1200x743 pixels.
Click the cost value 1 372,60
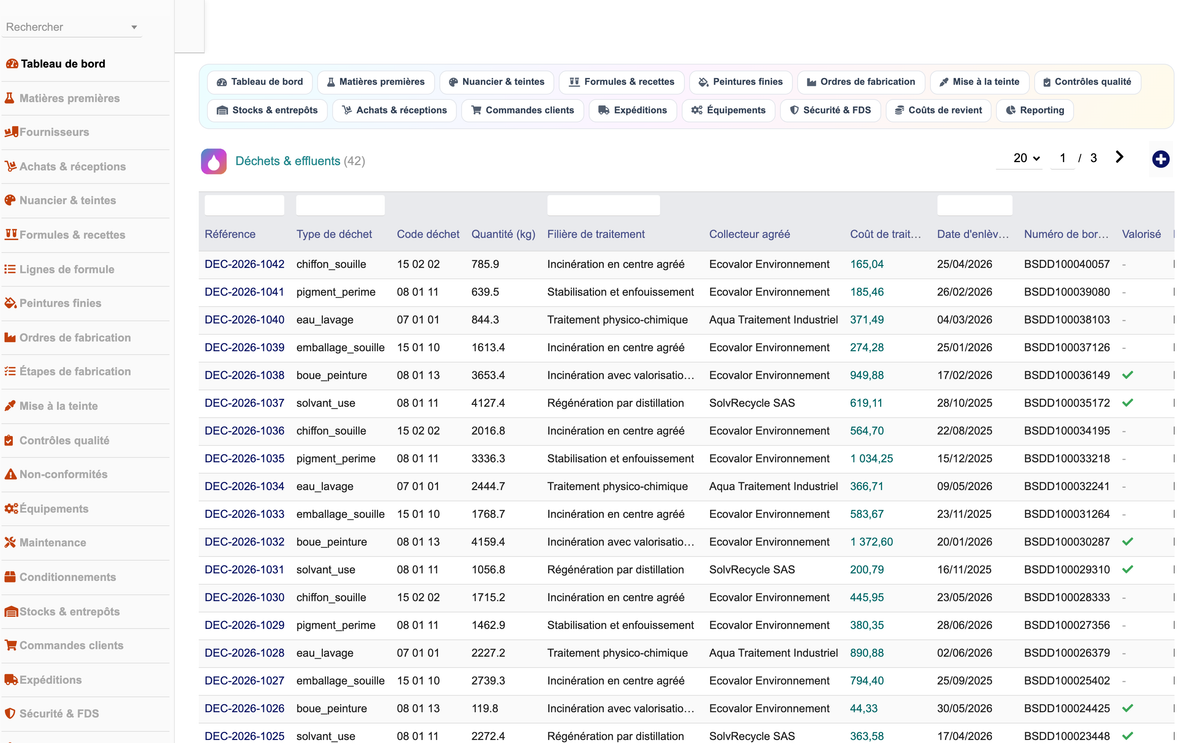(x=871, y=542)
